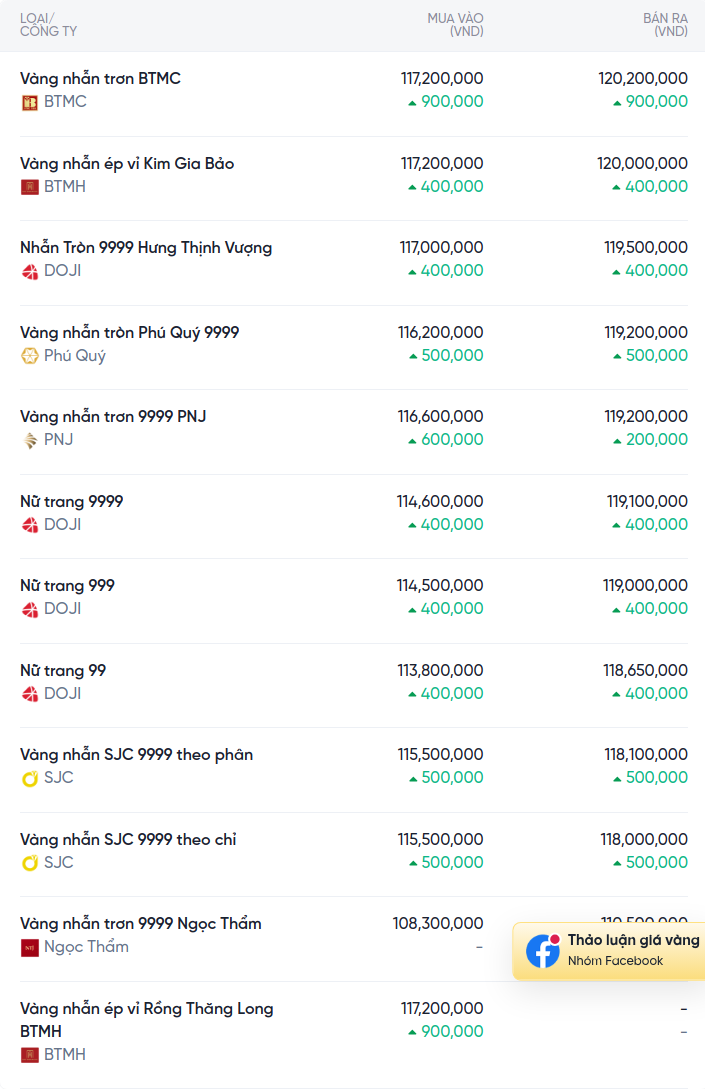
Task: Click Nữ trang 999 sell price 119,000,000
Action: [x=645, y=585]
